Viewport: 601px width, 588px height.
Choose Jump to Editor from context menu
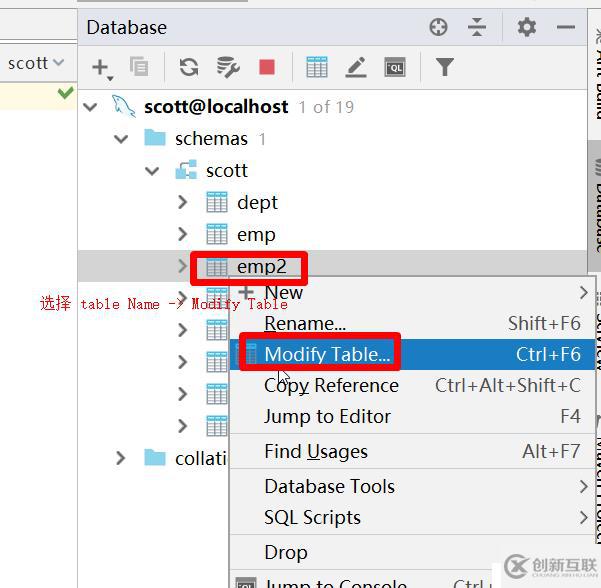coord(412,417)
